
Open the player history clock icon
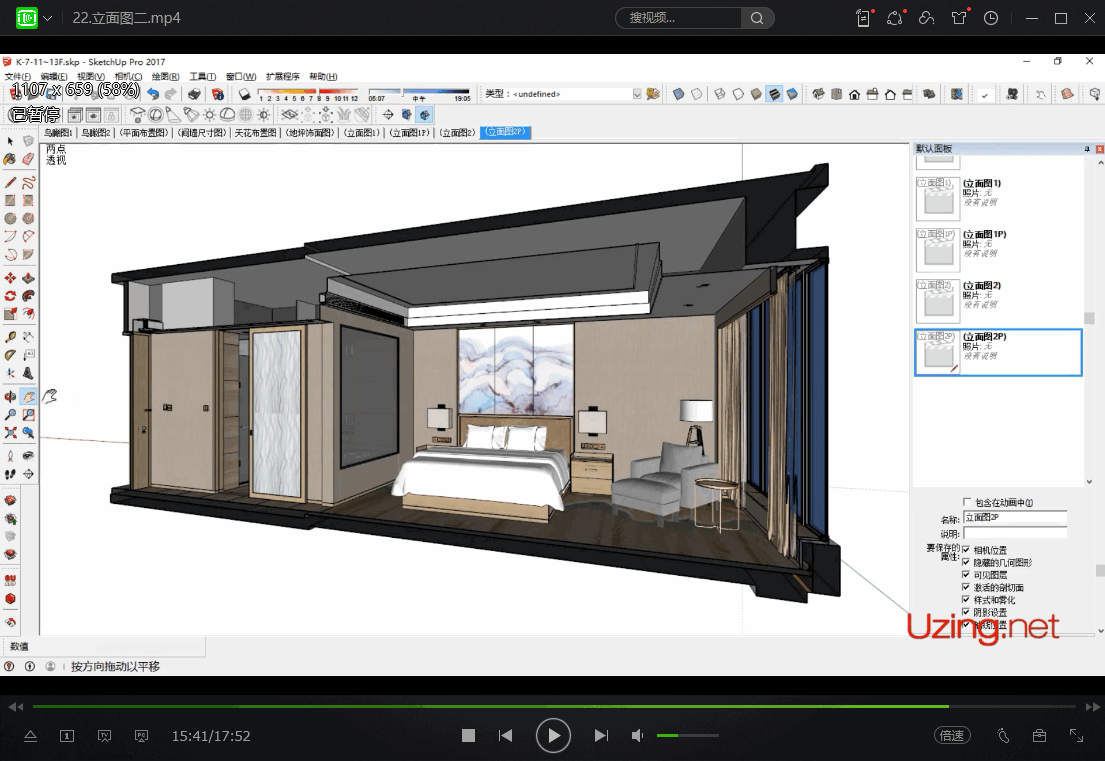[991, 18]
